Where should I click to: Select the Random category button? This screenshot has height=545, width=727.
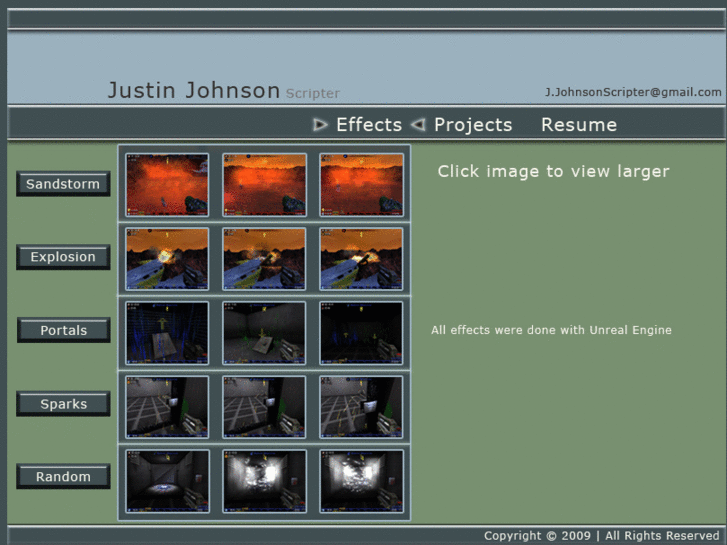[x=63, y=476]
